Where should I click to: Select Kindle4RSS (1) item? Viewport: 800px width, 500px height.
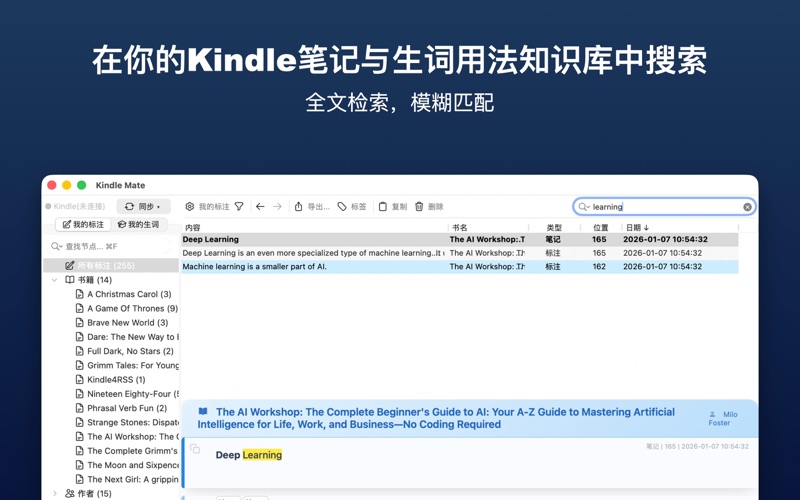click(116, 380)
